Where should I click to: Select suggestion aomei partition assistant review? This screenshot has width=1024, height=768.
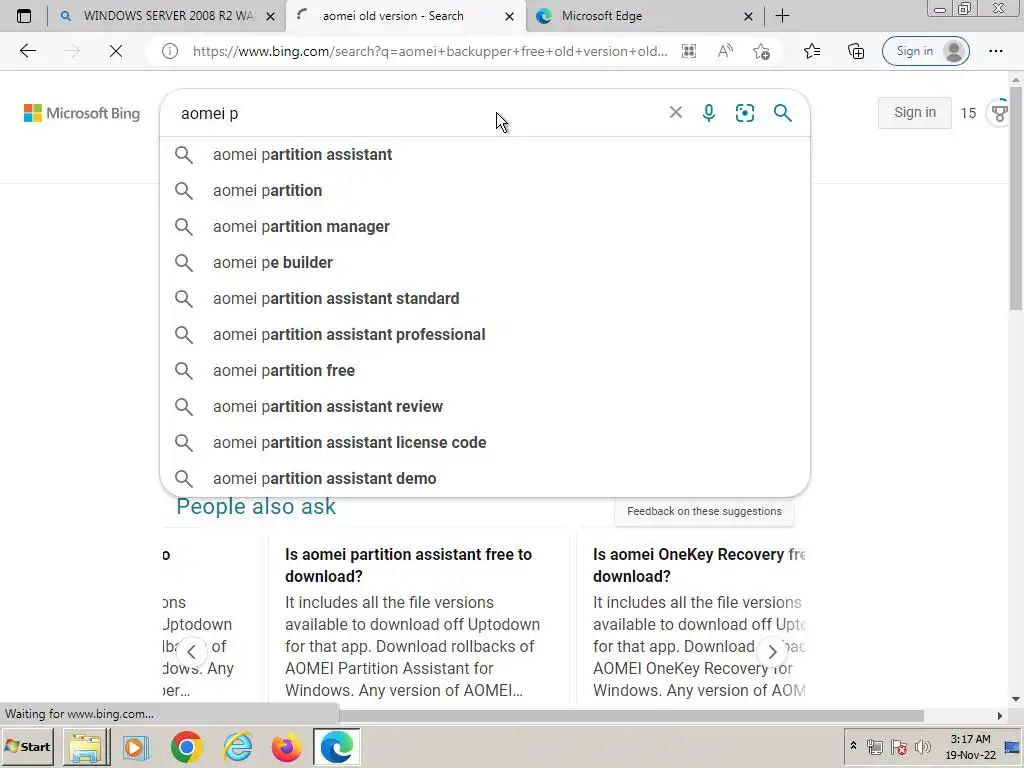coord(485,406)
